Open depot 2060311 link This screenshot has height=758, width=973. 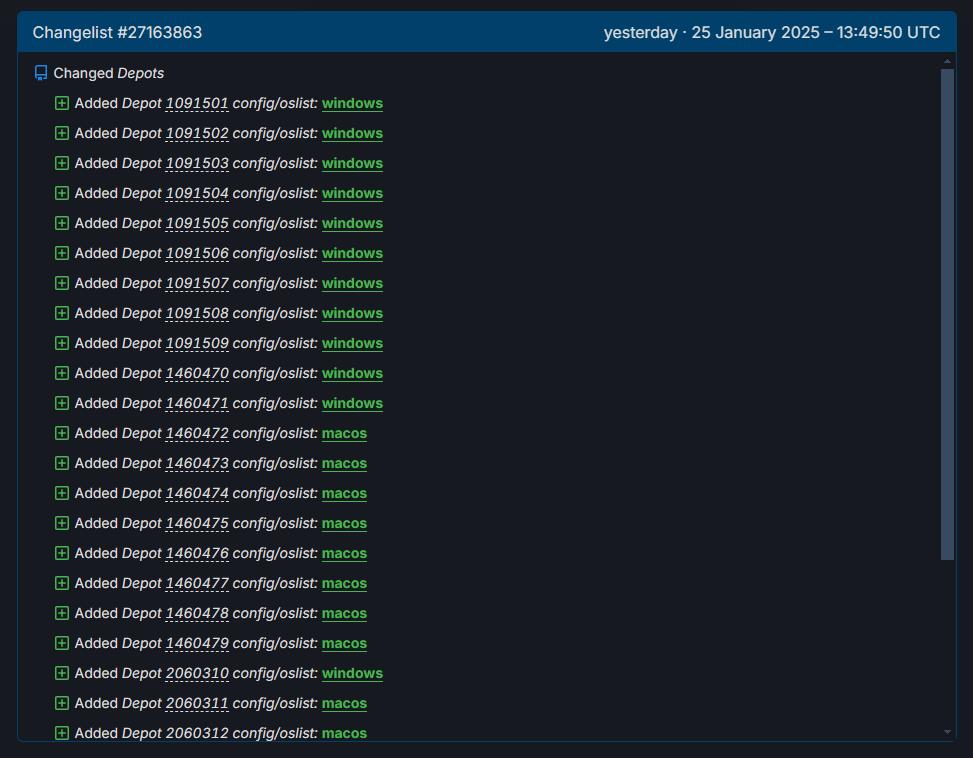[x=197, y=703]
